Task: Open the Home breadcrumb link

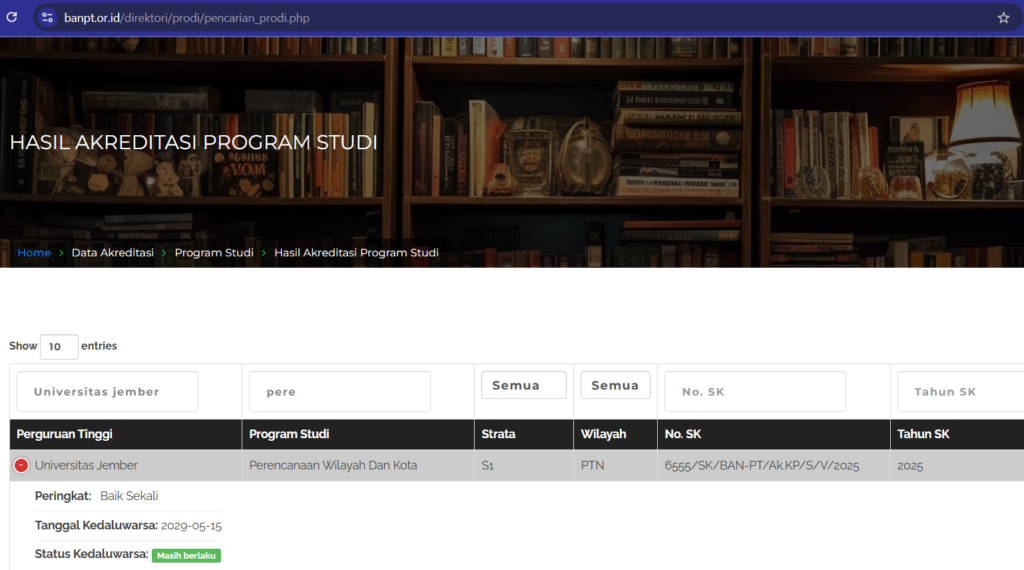Action: click(34, 253)
